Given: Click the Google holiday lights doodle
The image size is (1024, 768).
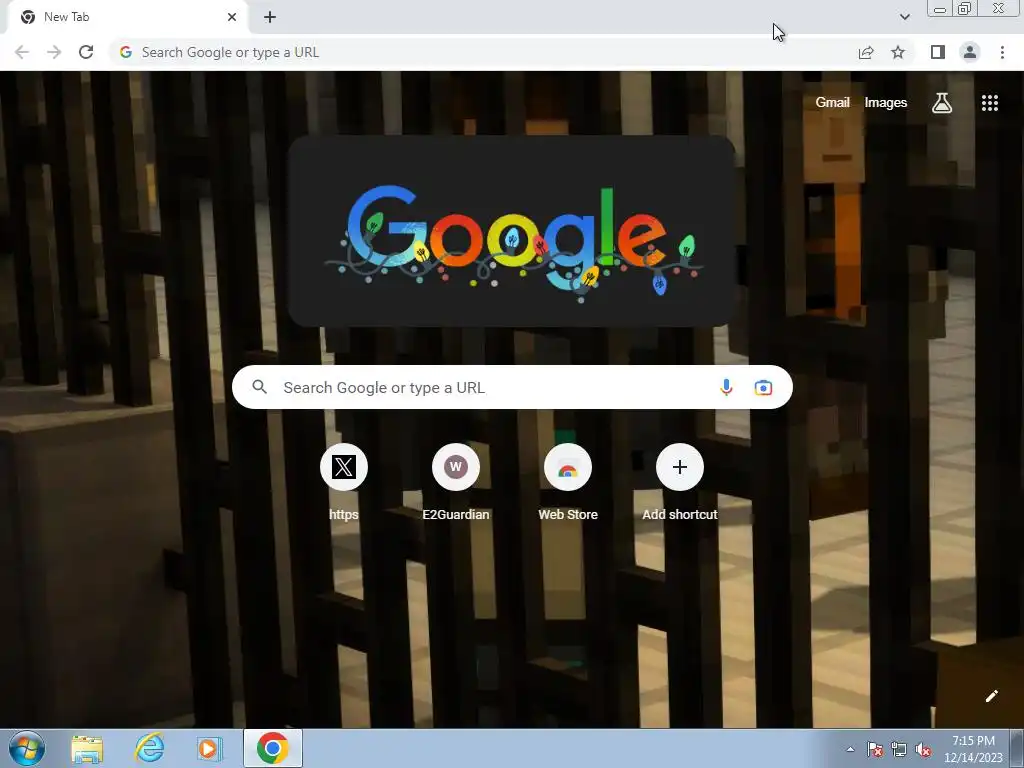Looking at the screenshot, I should point(512,231).
